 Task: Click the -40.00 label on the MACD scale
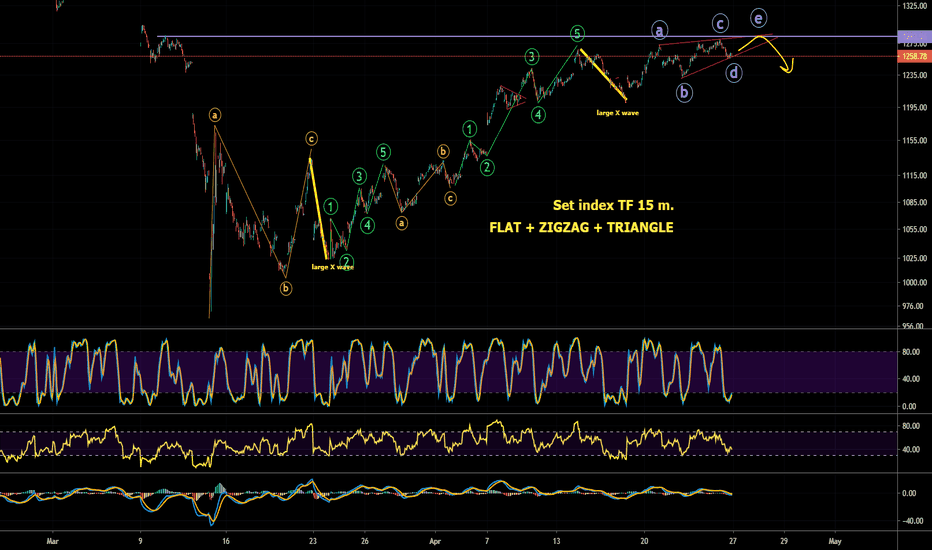912,521
